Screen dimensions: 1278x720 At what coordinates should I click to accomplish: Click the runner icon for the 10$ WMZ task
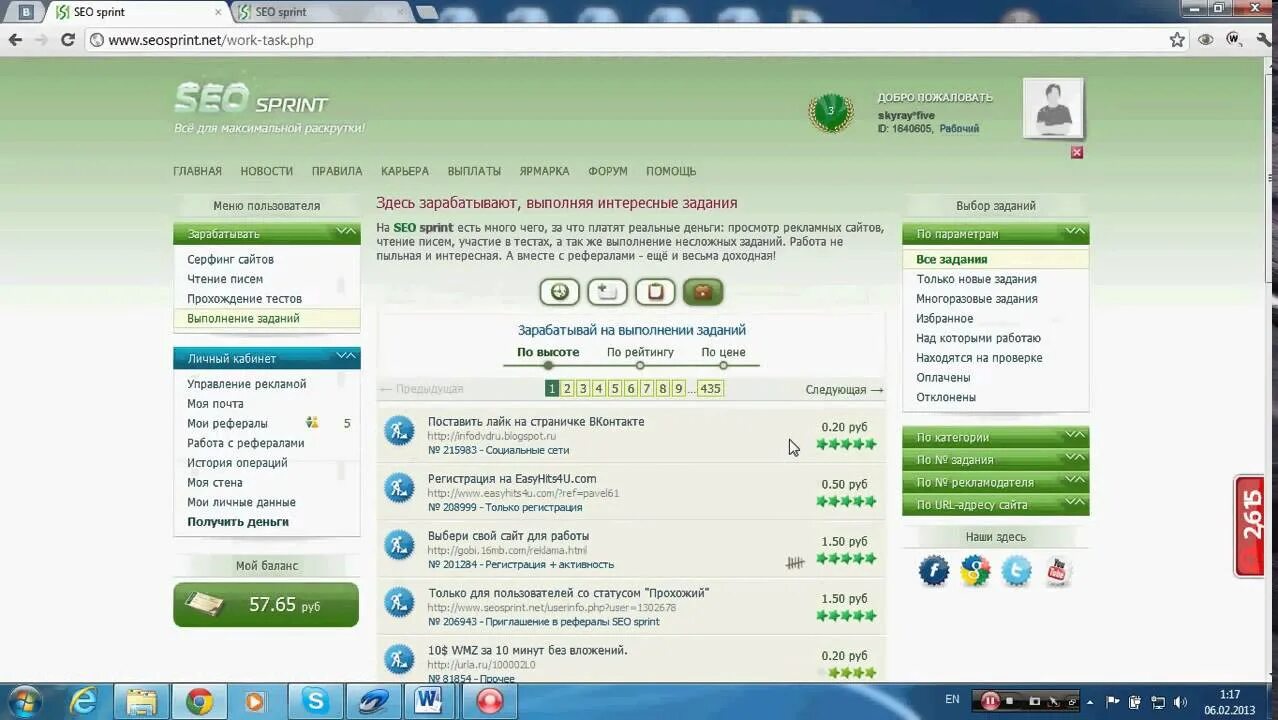tap(399, 659)
